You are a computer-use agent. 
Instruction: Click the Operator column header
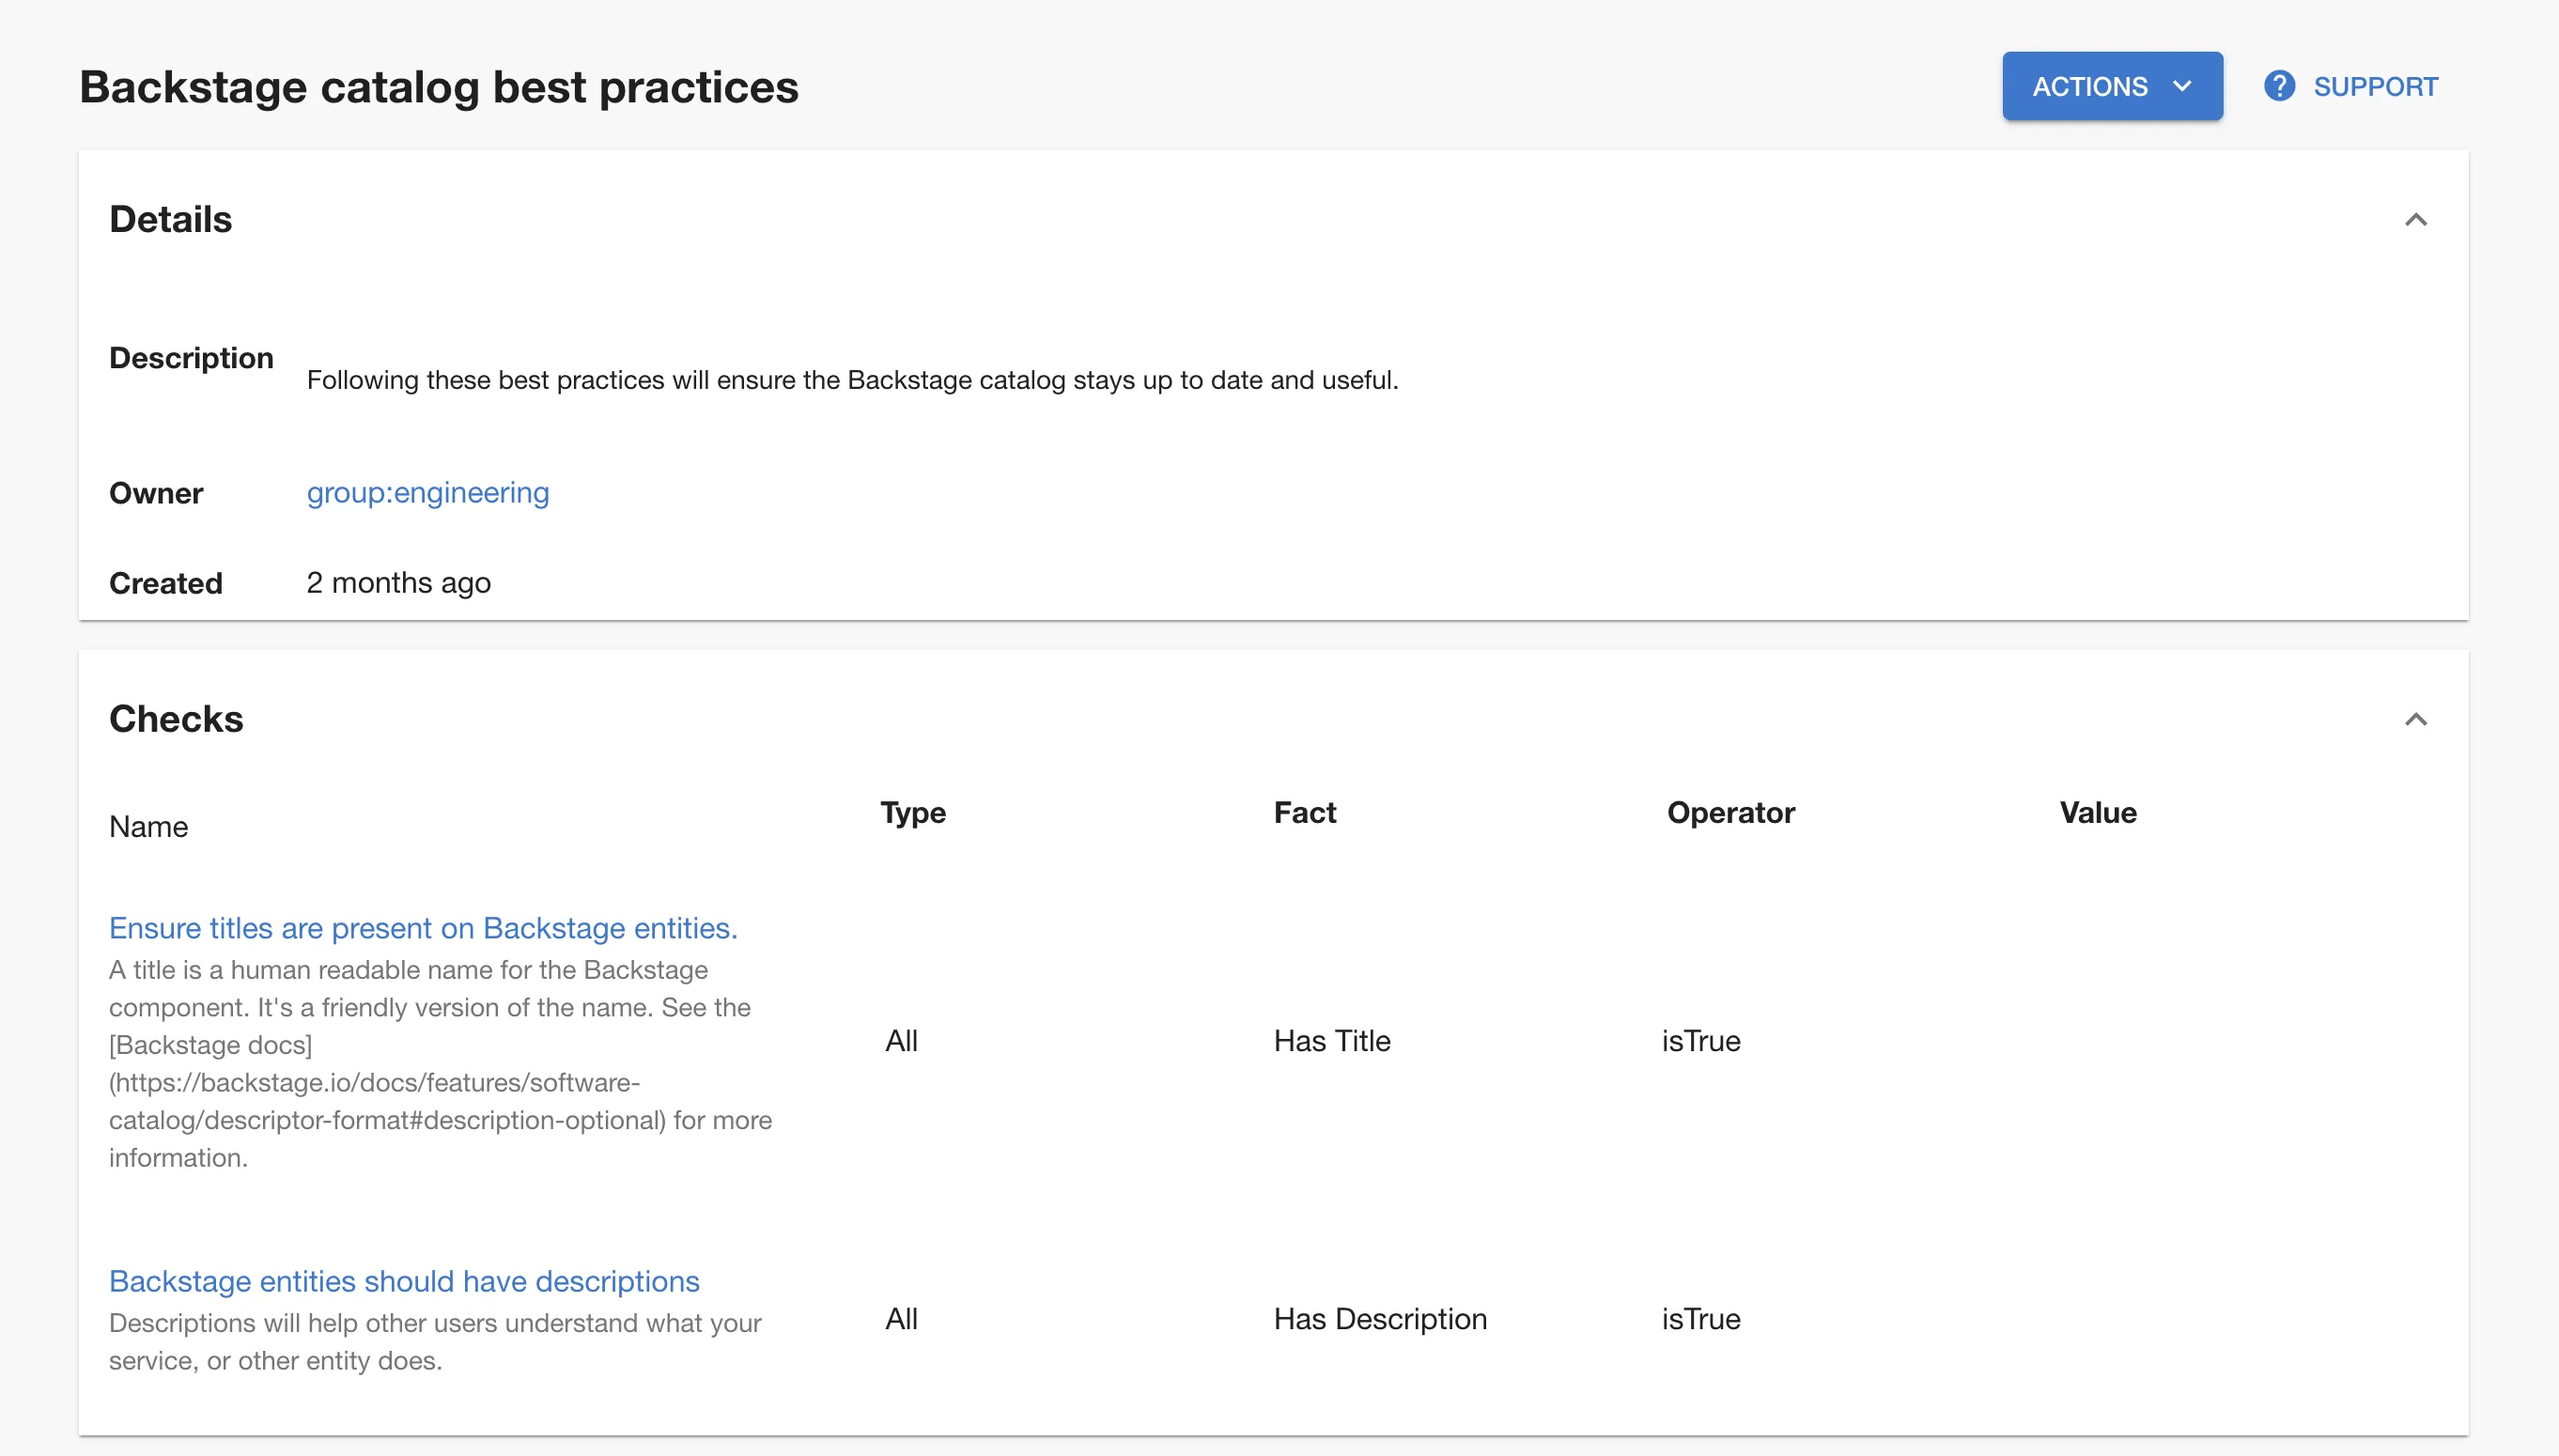1730,813
